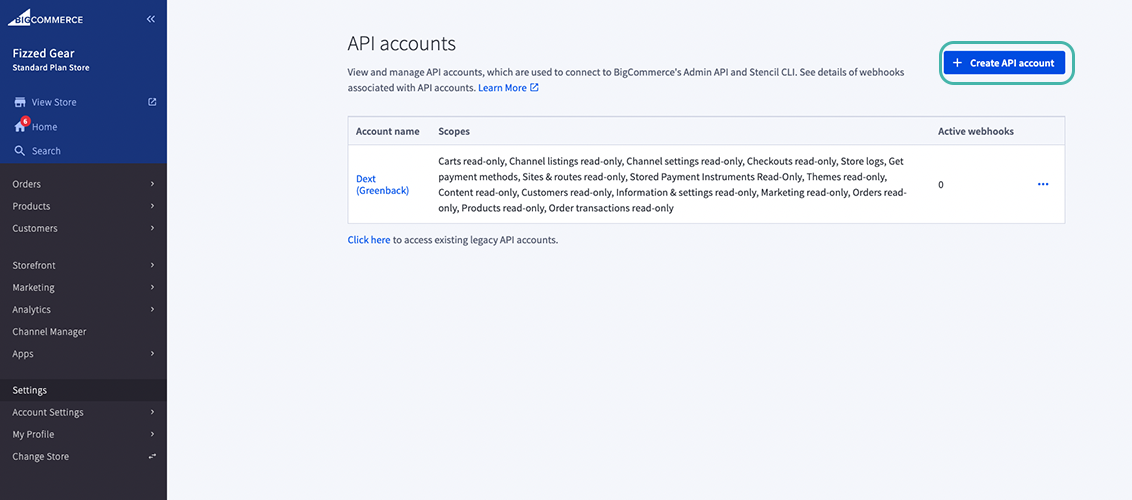Expand the Products menu

point(83,206)
